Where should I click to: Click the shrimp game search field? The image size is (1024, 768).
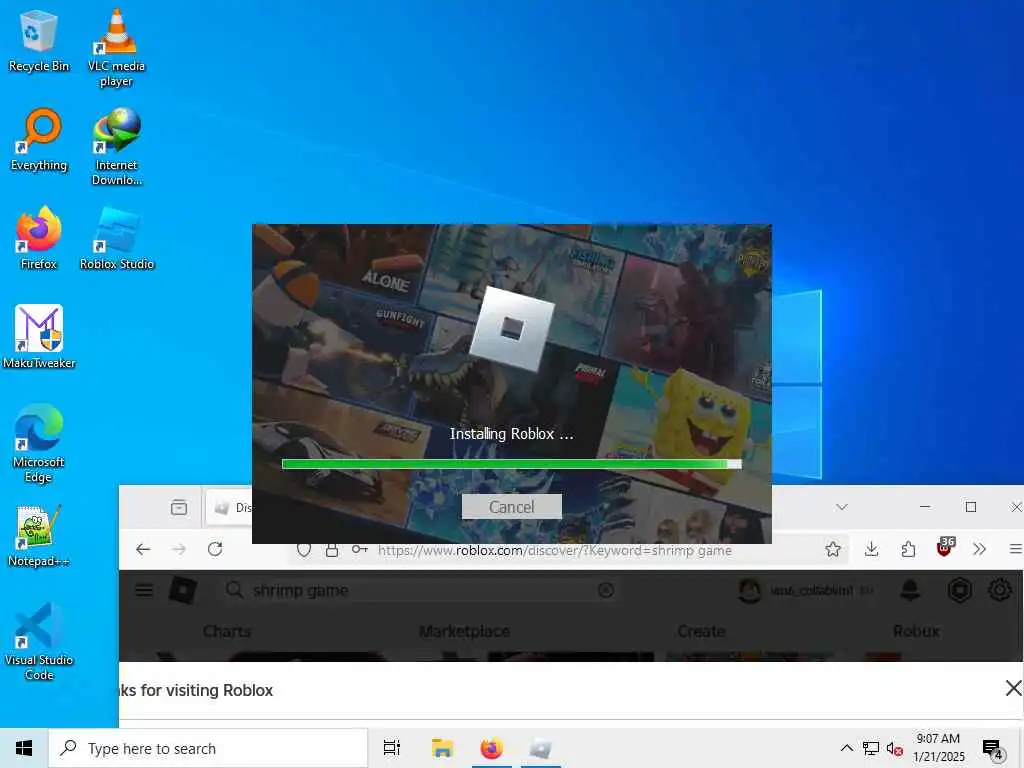(x=418, y=590)
